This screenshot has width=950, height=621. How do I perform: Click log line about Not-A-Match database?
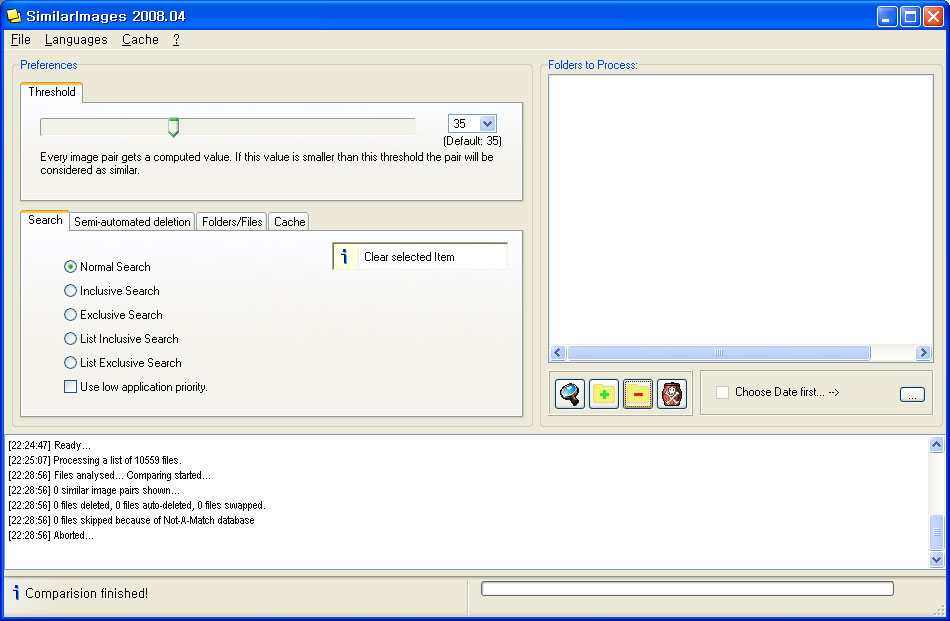pos(131,520)
